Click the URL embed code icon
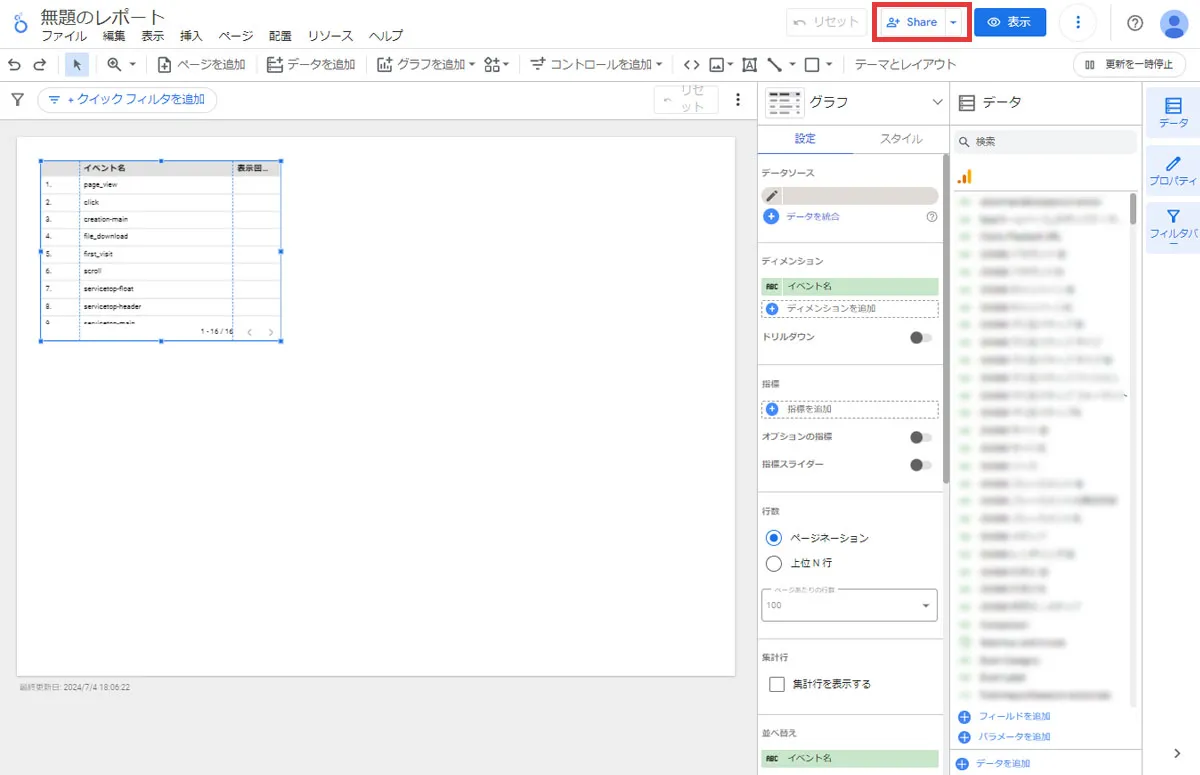This screenshot has width=1200, height=775. 691,64
